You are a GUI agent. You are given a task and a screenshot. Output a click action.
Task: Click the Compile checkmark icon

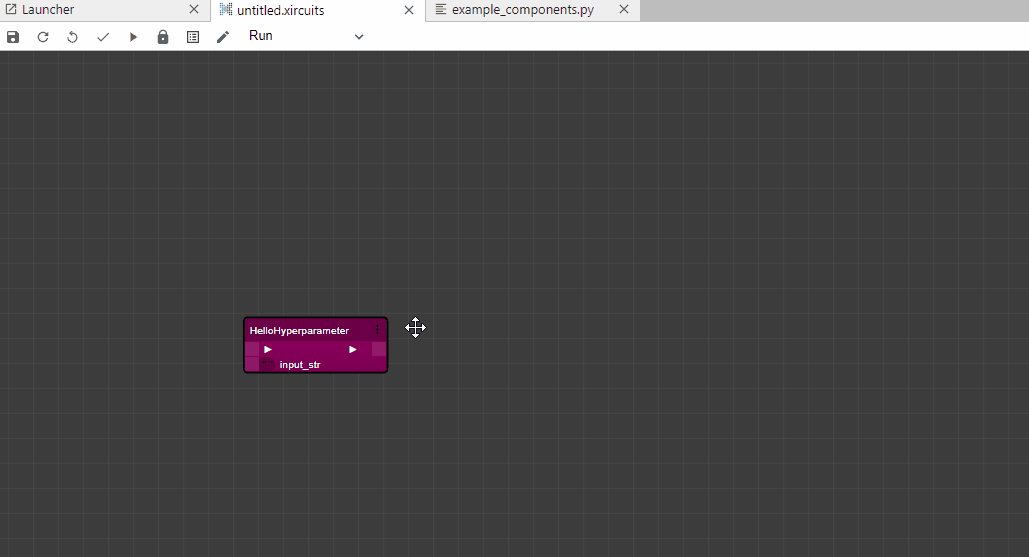tap(102, 37)
